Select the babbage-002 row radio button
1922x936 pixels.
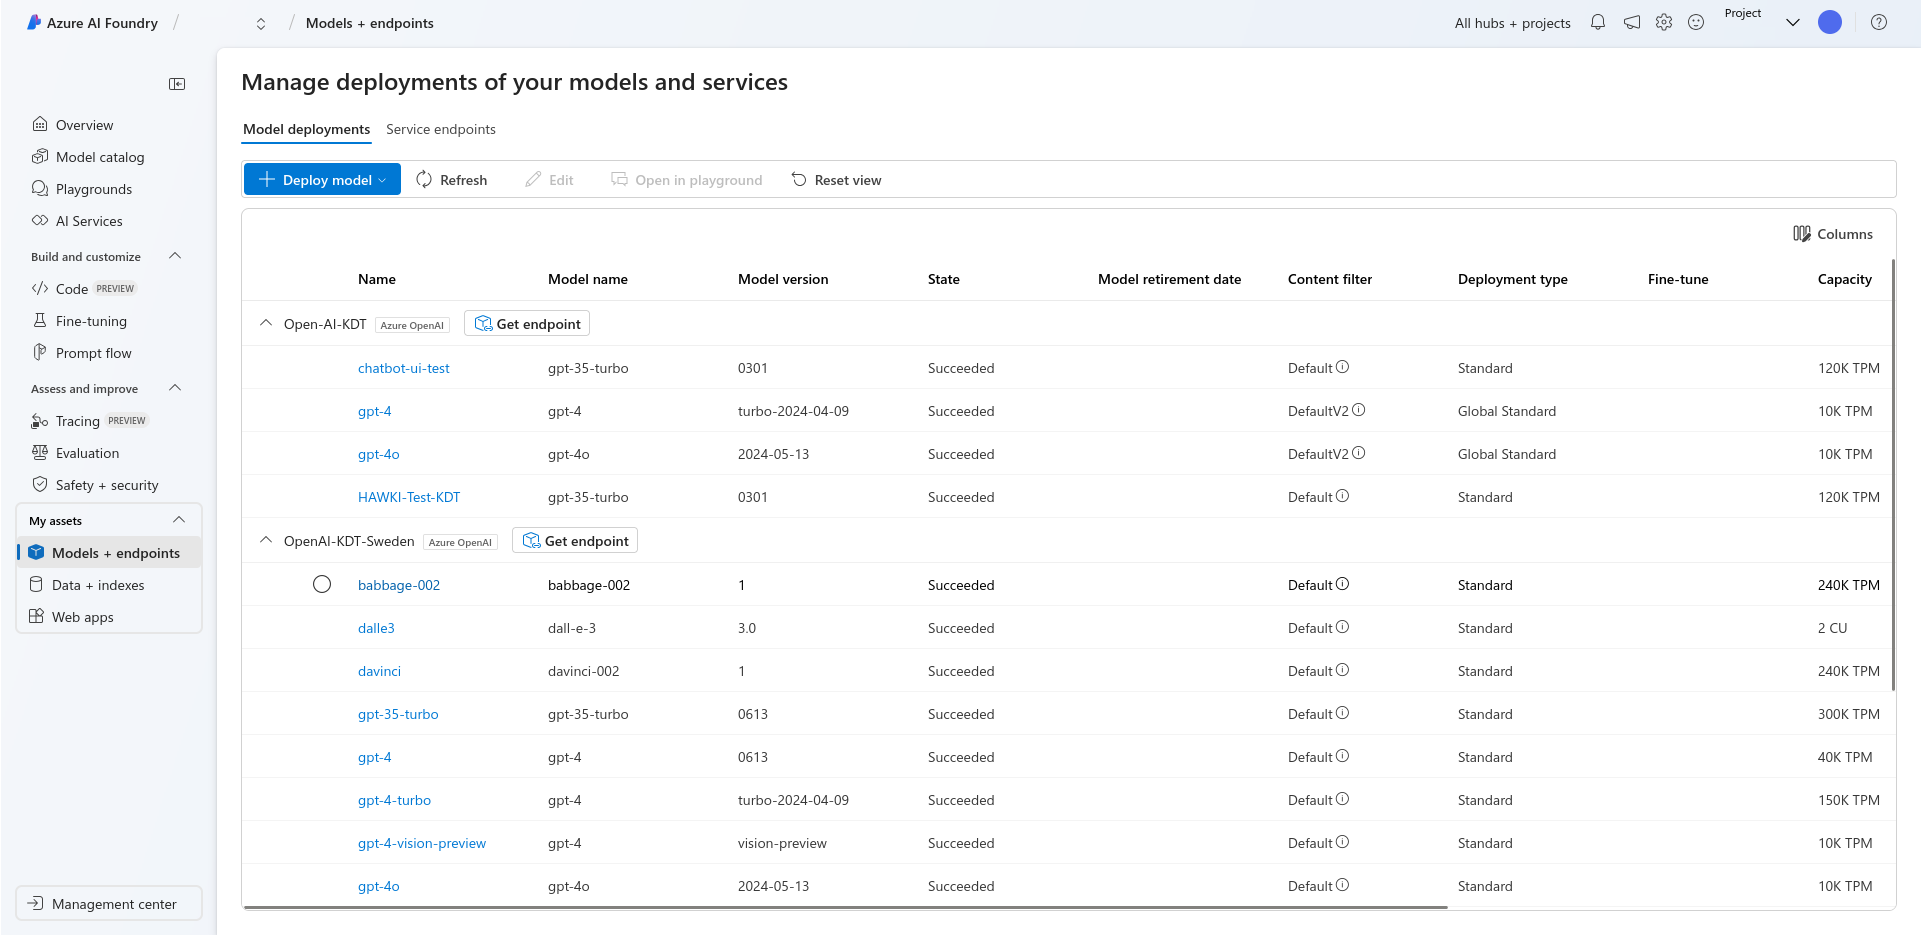[322, 584]
